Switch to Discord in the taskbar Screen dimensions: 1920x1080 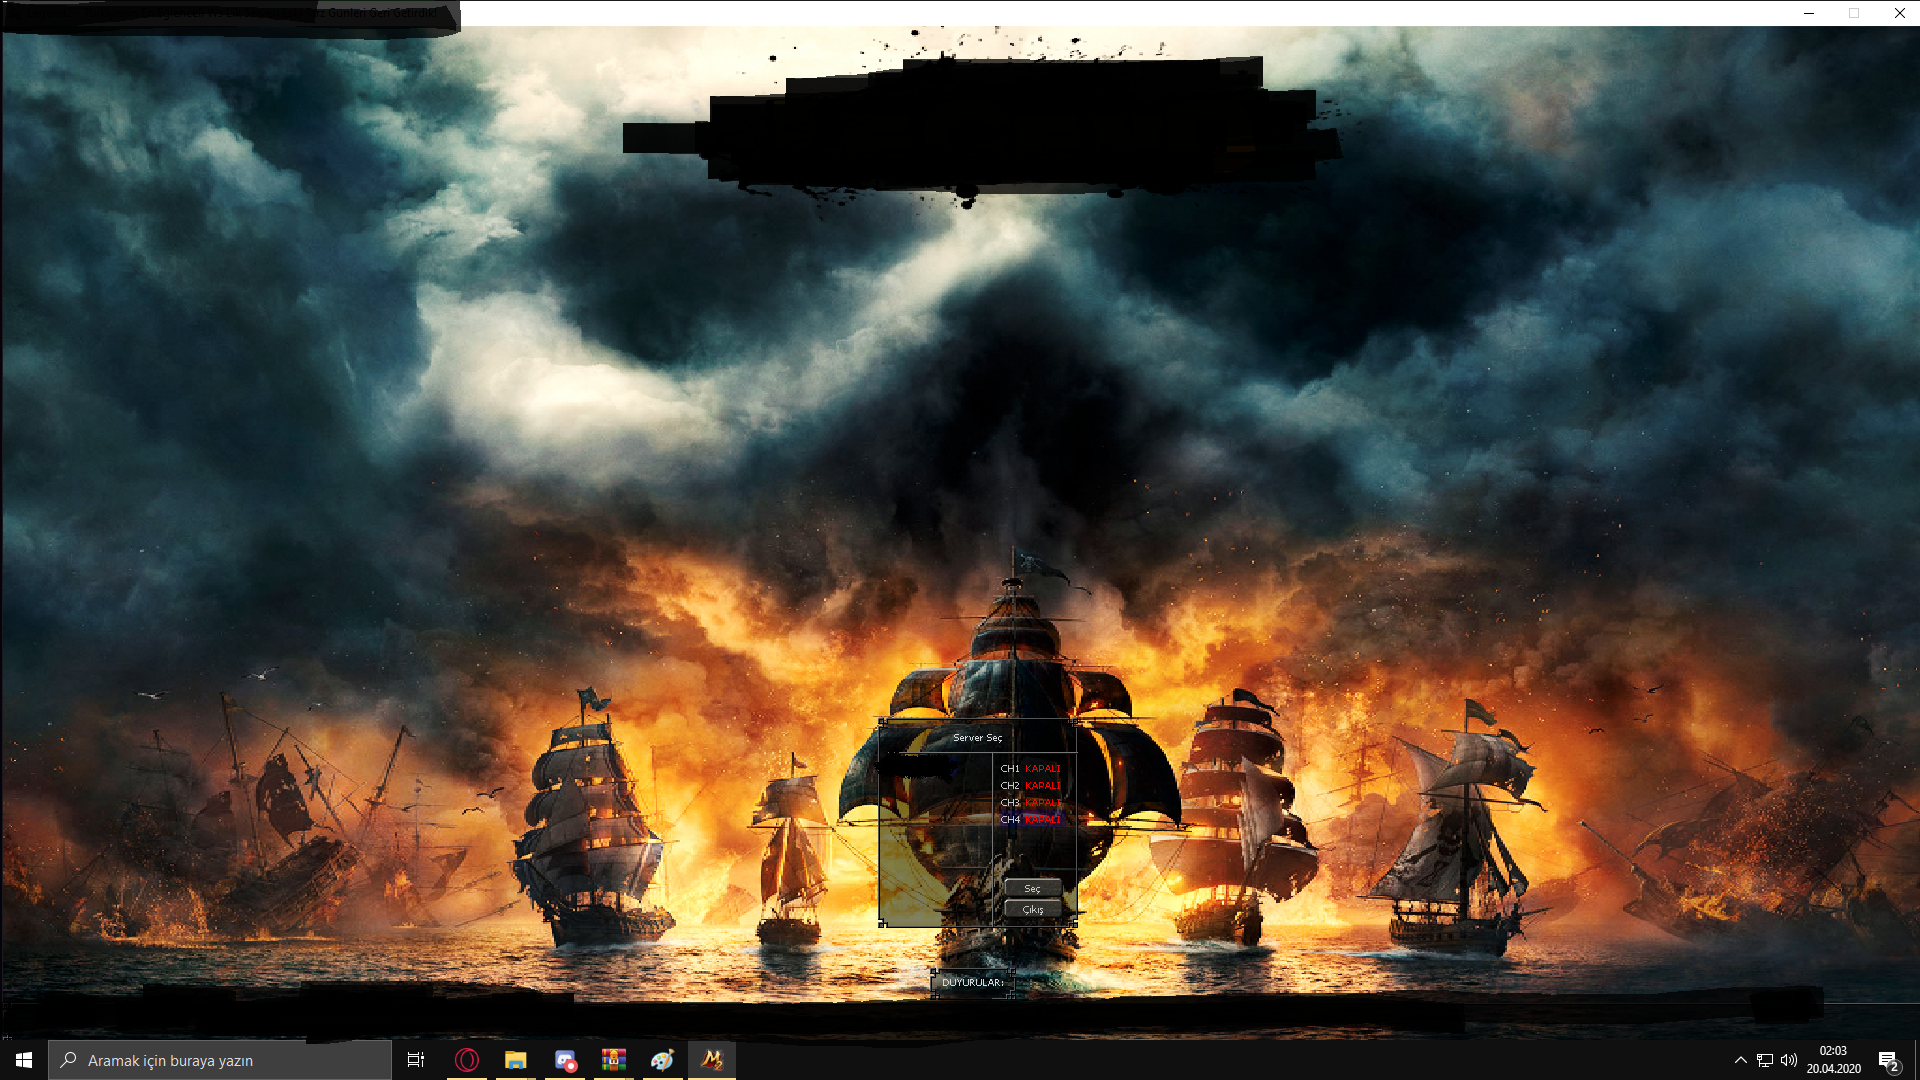click(x=565, y=1060)
